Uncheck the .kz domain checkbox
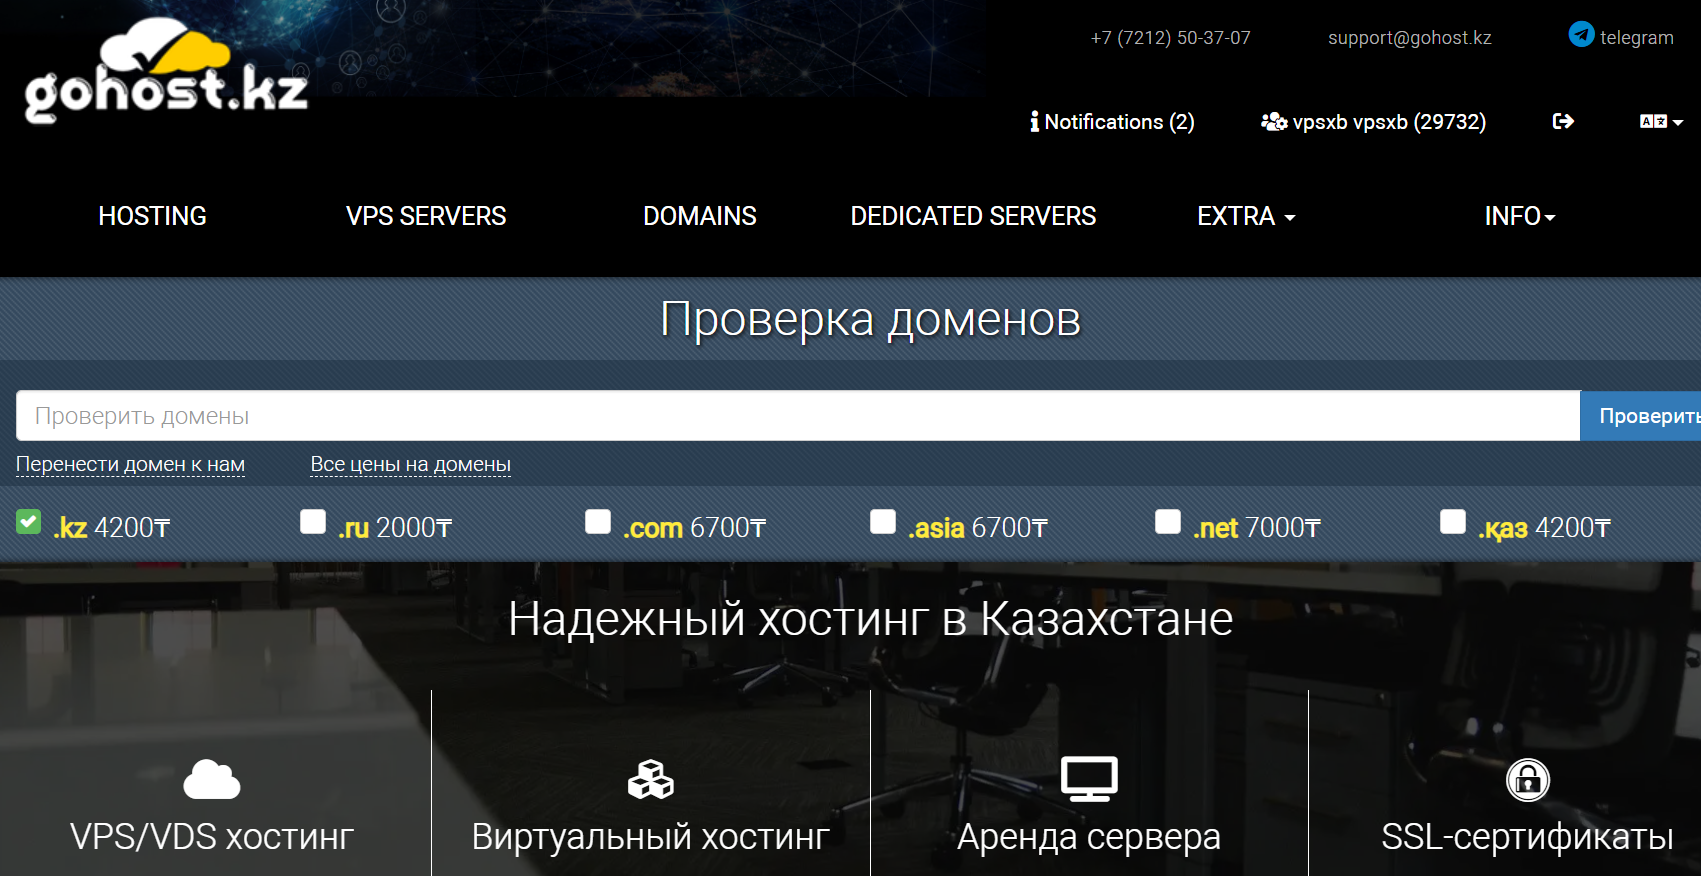The image size is (1701, 876). tap(29, 522)
